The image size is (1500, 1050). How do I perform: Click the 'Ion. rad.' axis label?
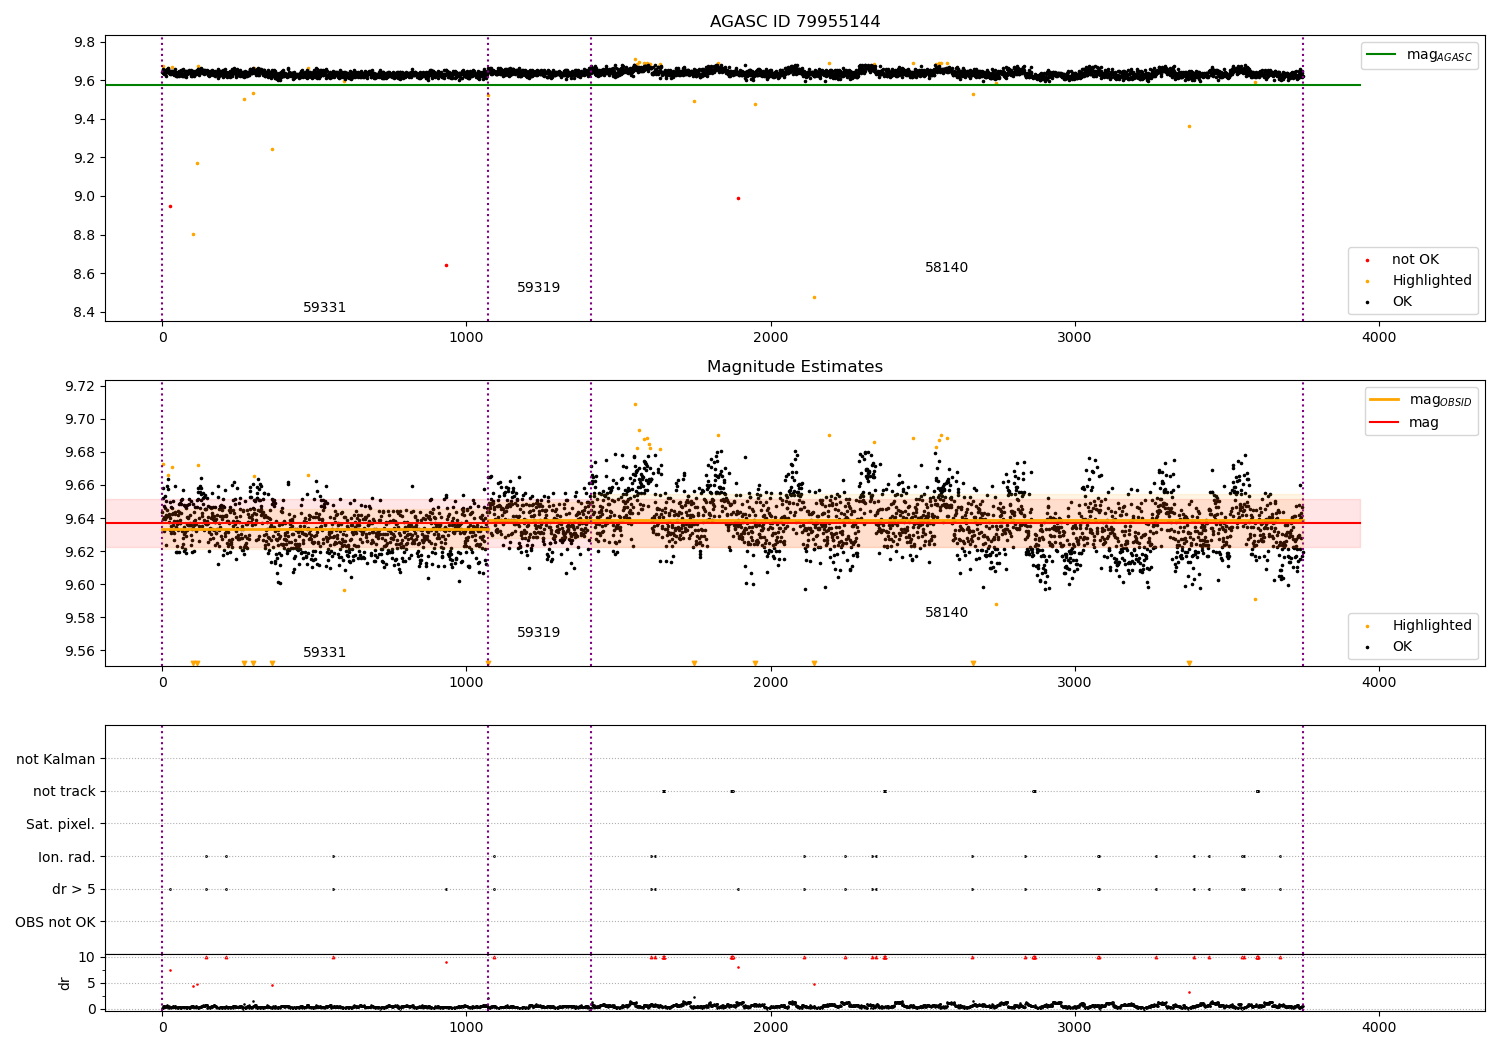[x=67, y=857]
